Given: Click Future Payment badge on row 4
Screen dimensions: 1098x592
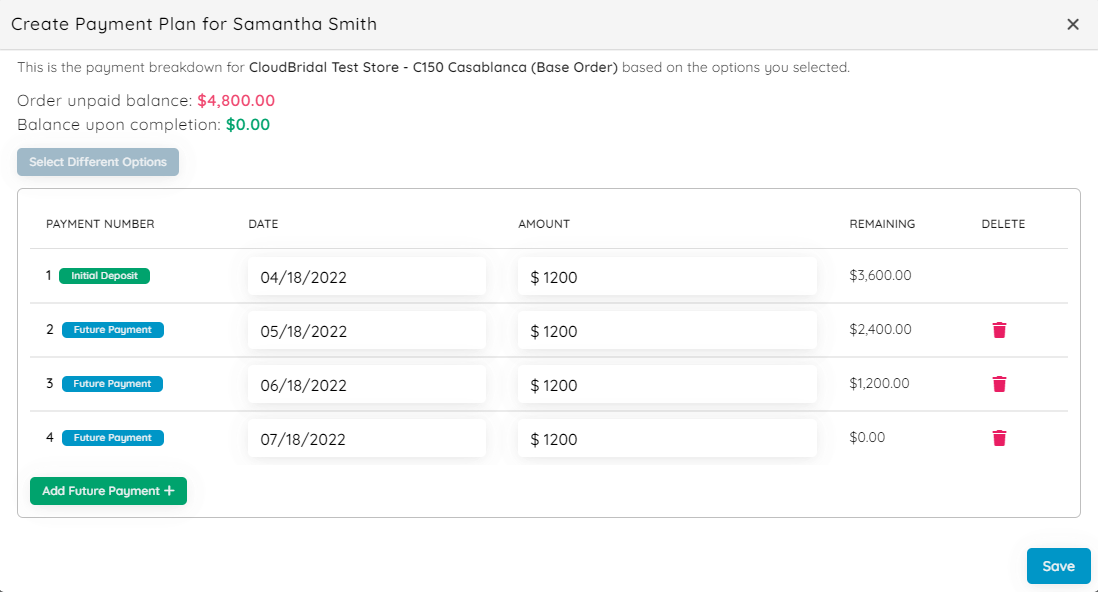Looking at the screenshot, I should pyautogui.click(x=112, y=438).
